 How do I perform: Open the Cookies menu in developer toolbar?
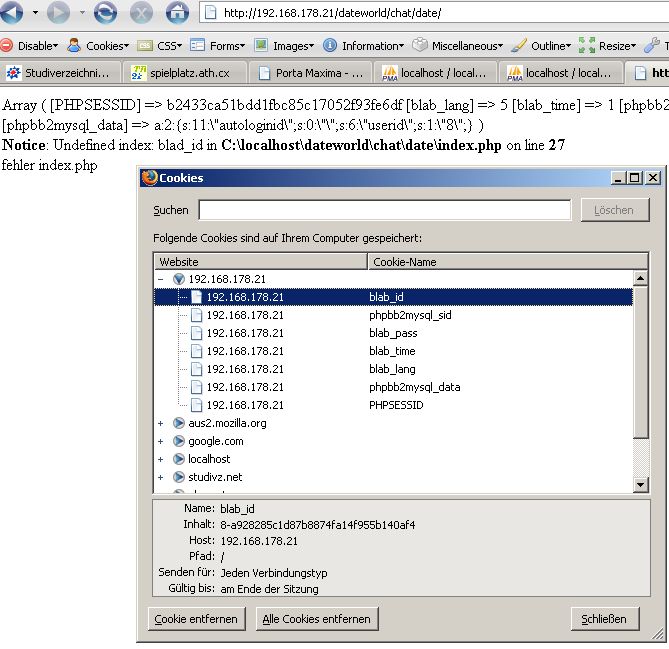tap(98, 46)
